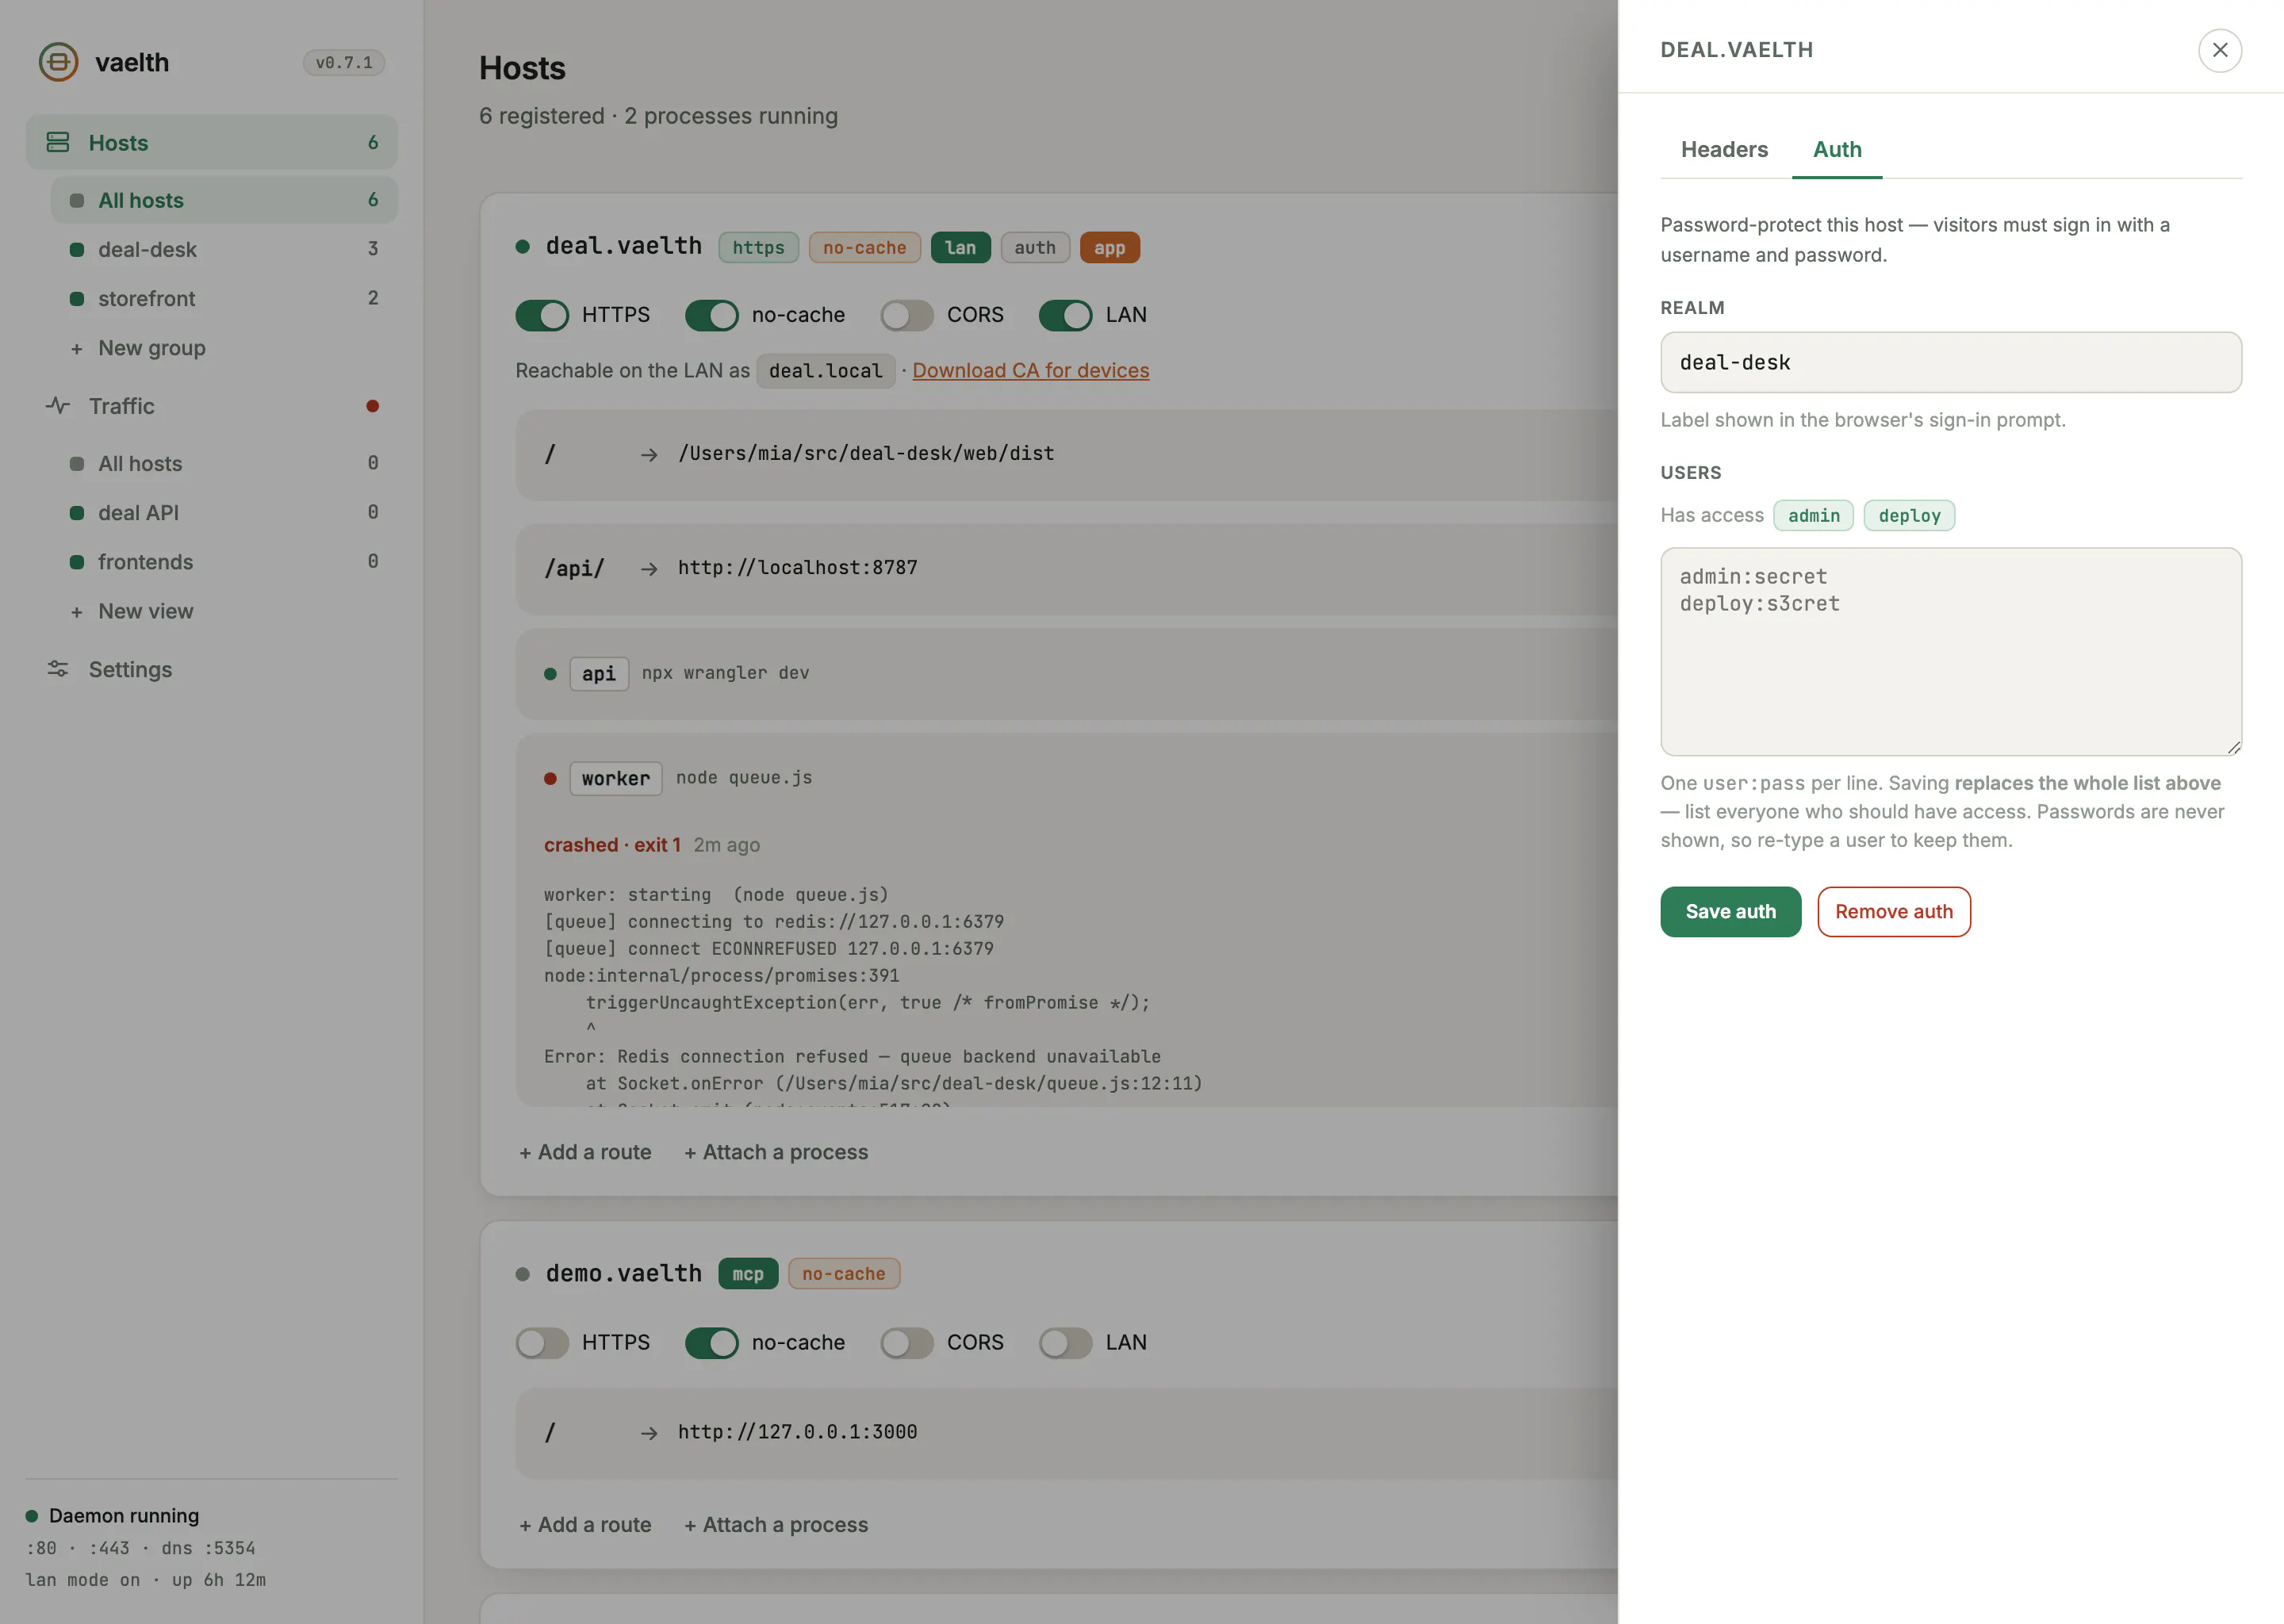Click the textarea resize handle

coord(2233,747)
